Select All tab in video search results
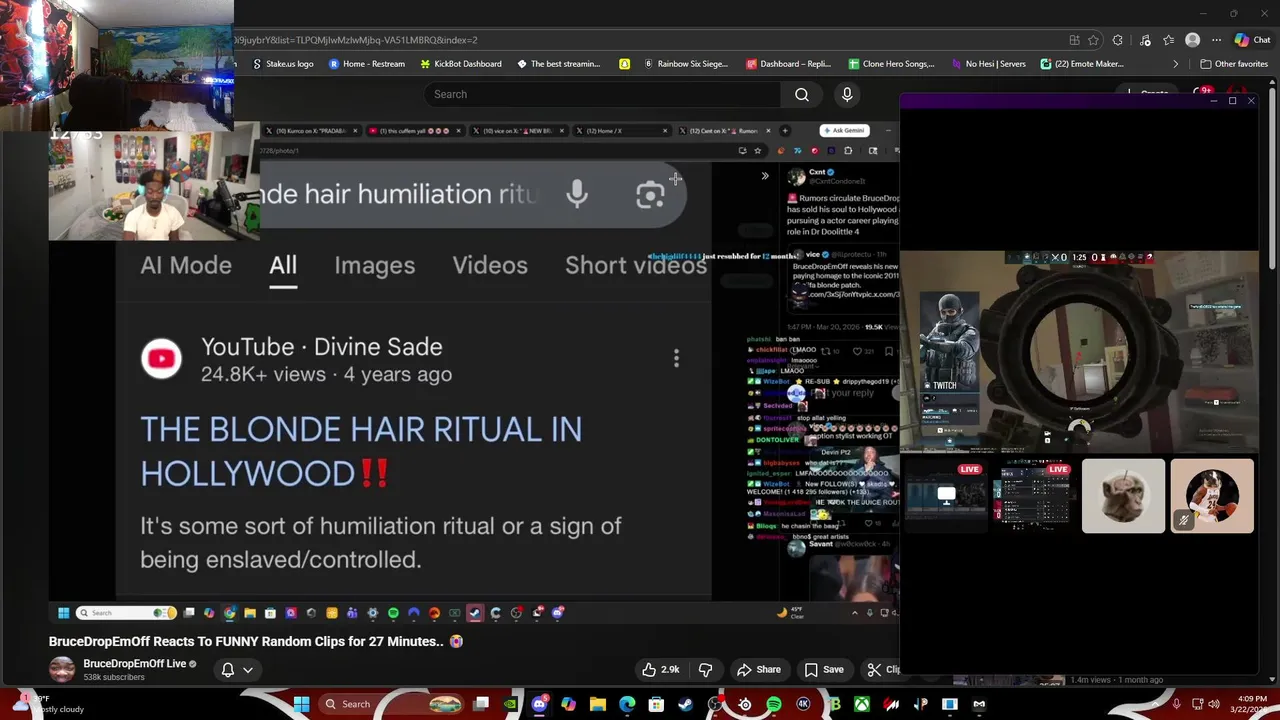Image resolution: width=1280 pixels, height=720 pixels. (283, 265)
